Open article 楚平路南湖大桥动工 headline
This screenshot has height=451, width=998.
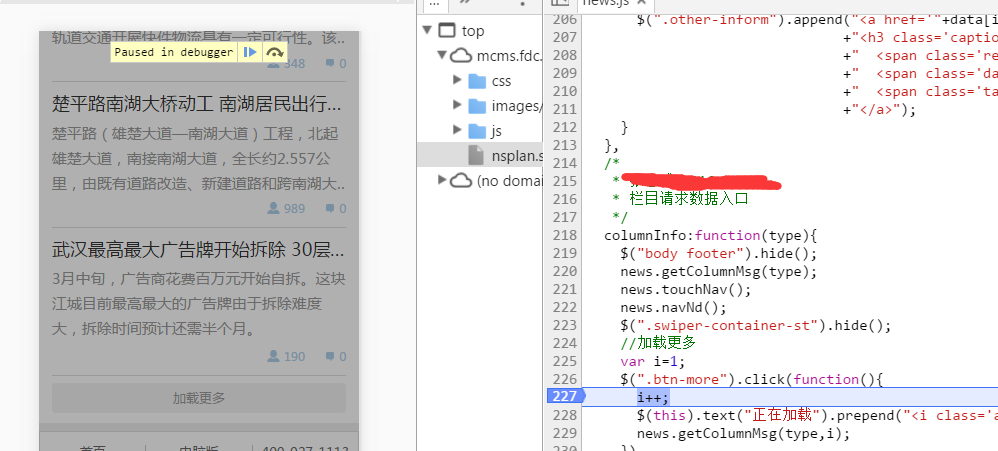pos(197,104)
